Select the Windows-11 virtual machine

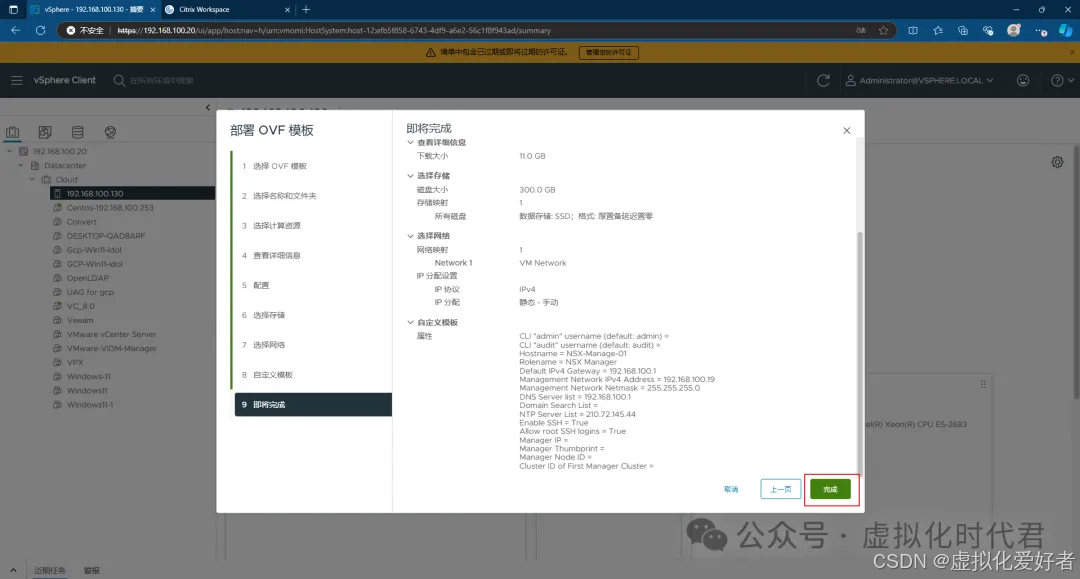coord(88,377)
